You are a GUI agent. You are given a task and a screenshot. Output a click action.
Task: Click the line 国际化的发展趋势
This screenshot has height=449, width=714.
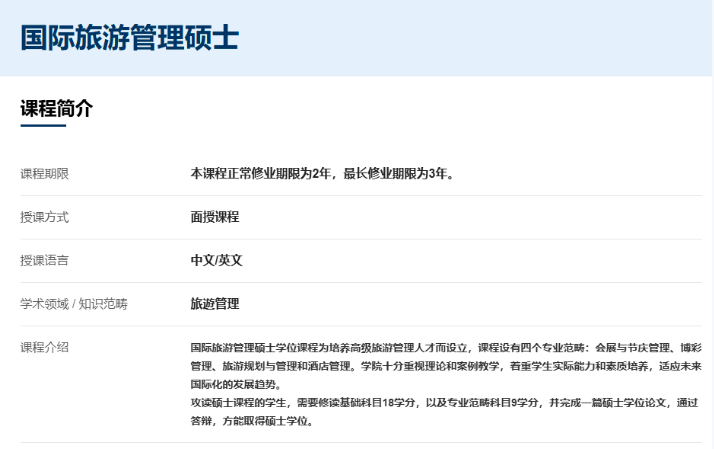tap(235, 384)
